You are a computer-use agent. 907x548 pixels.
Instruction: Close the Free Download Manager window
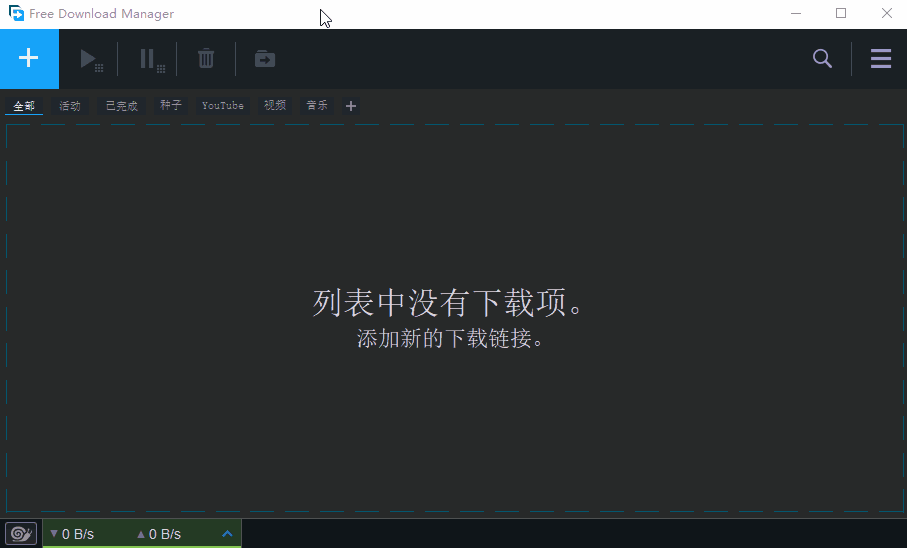pos(886,13)
